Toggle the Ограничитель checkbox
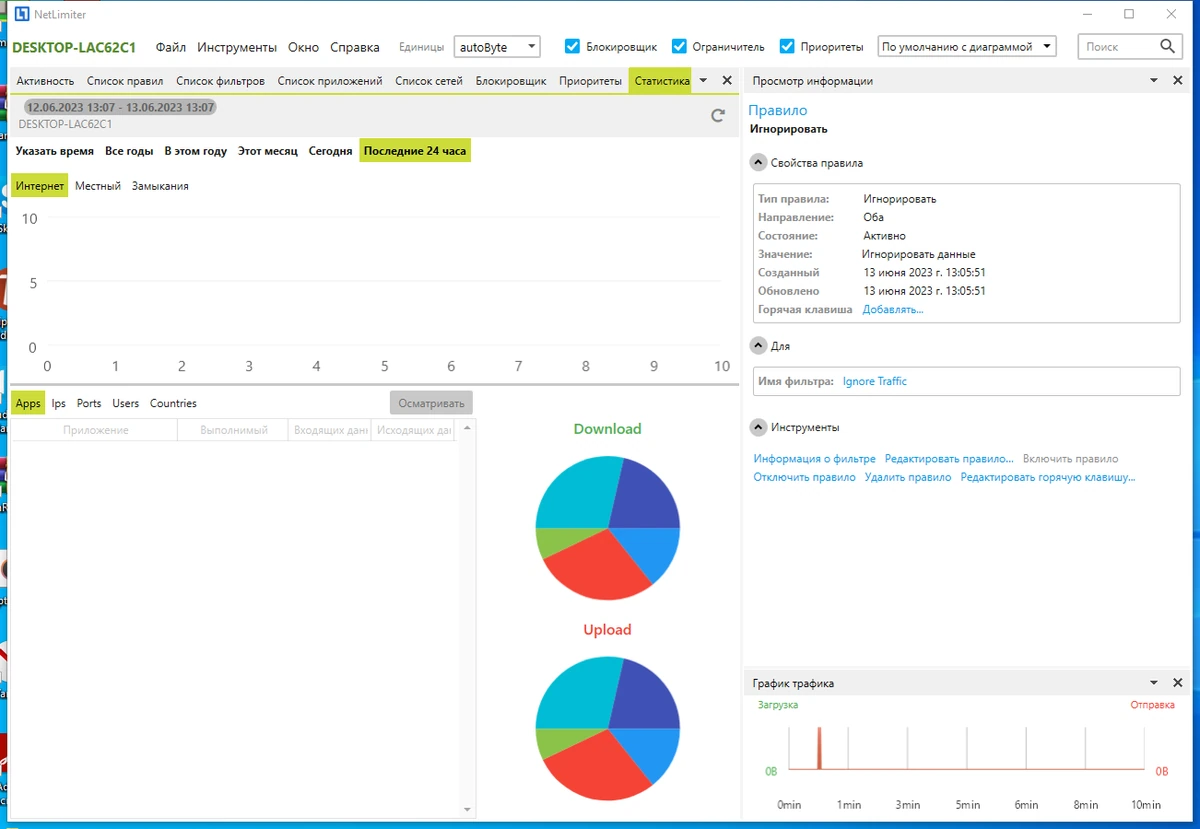This screenshot has height=829, width=1200. tap(679, 46)
